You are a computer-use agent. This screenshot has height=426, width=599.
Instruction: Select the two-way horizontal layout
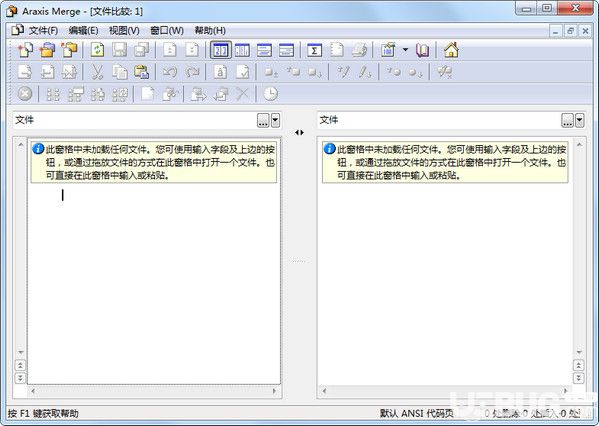264,50
